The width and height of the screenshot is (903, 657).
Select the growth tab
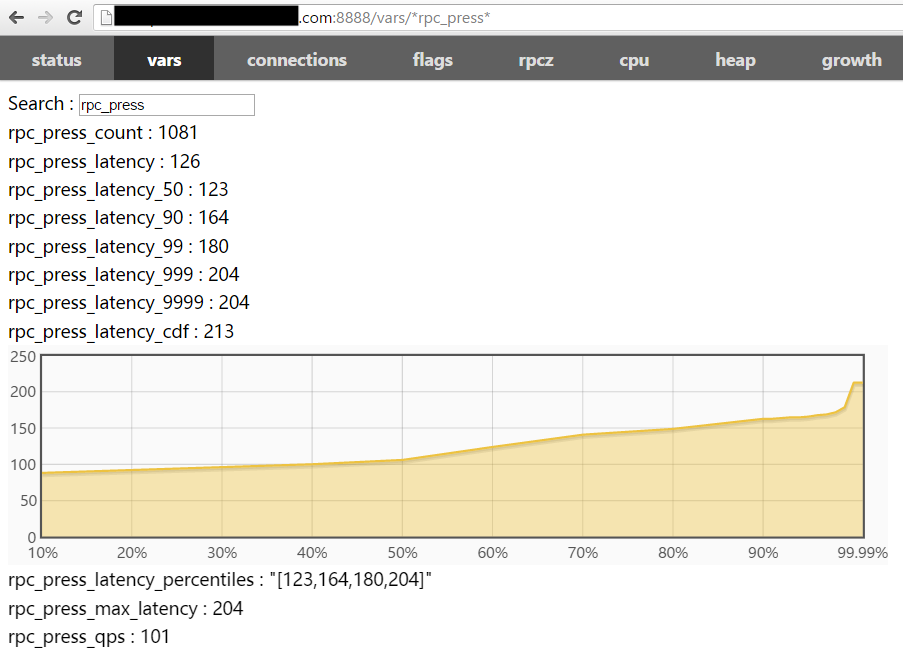coord(851,60)
